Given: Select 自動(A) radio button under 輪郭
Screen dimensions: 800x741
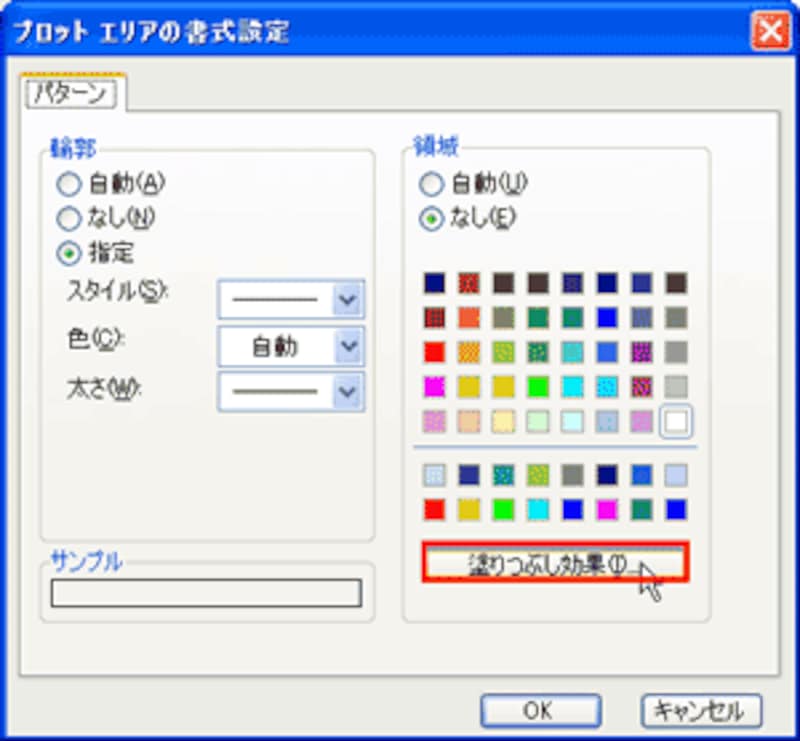Looking at the screenshot, I should tap(70, 183).
